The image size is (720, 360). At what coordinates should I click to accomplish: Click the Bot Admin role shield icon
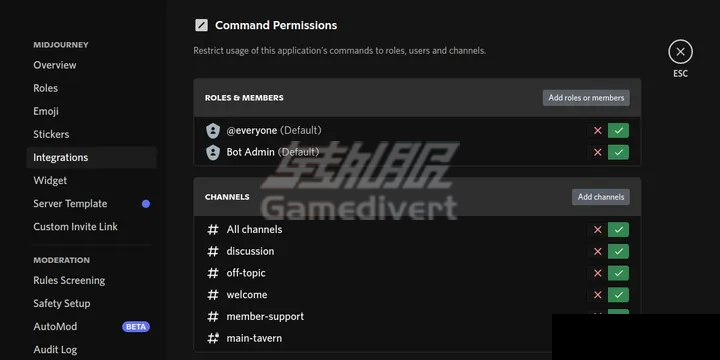(x=213, y=152)
